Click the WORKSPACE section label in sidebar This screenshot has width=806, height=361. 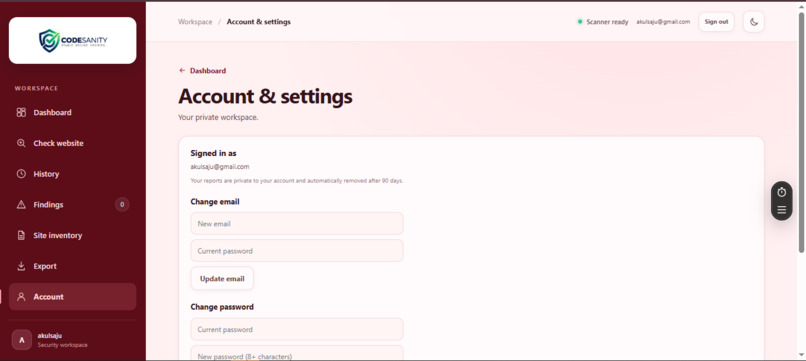36,88
